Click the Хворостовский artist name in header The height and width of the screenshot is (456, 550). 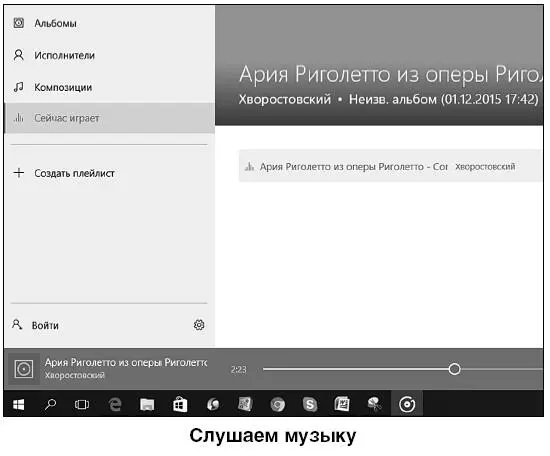pyautogui.click(x=285, y=100)
